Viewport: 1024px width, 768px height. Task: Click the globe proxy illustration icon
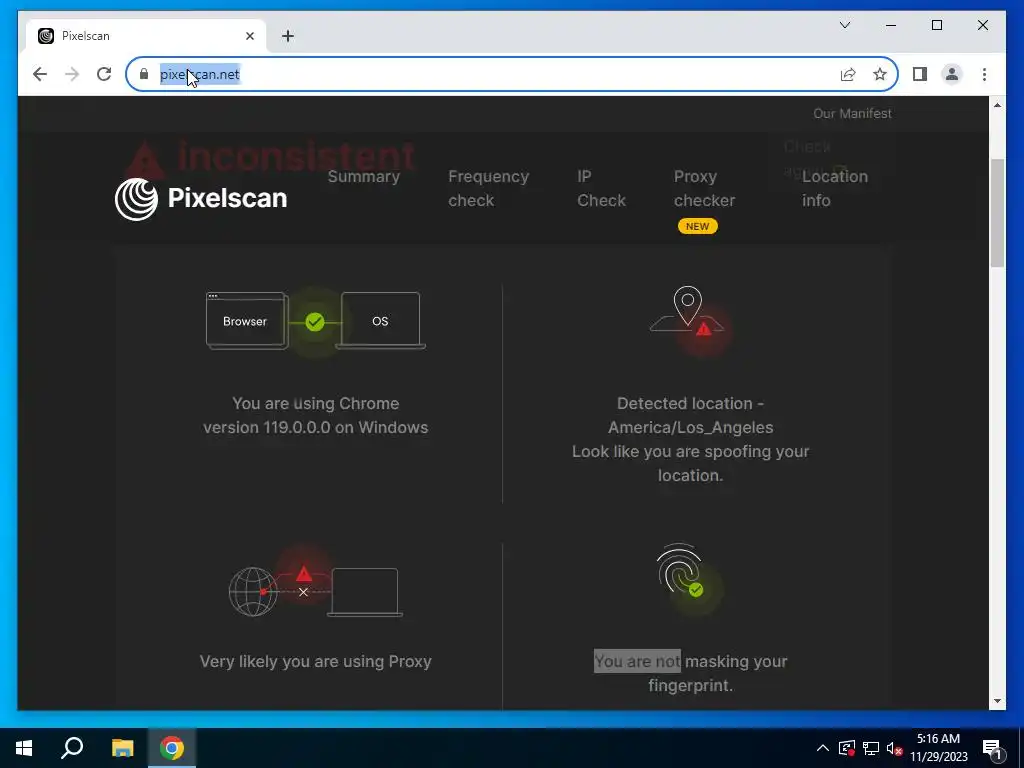coord(253,592)
